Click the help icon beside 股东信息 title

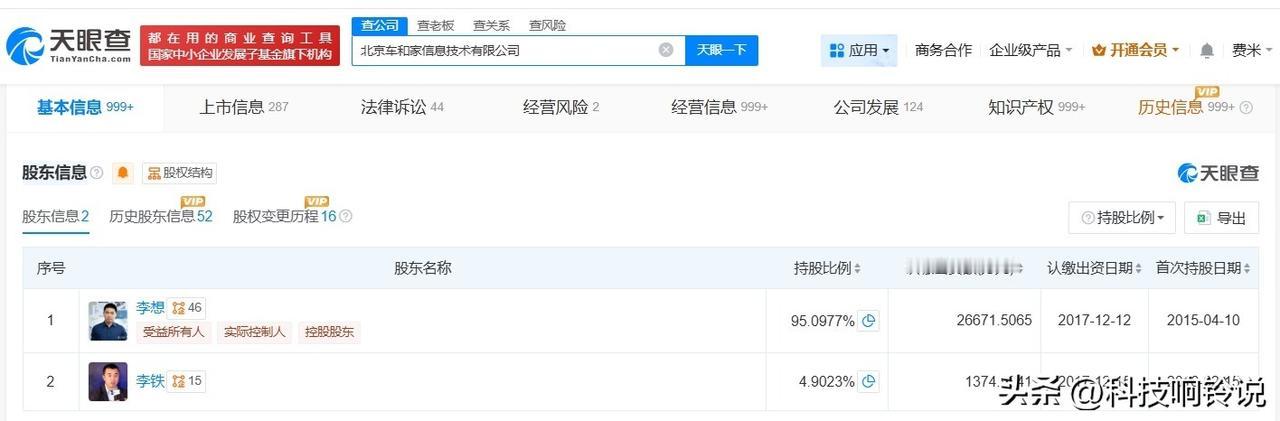[97, 173]
